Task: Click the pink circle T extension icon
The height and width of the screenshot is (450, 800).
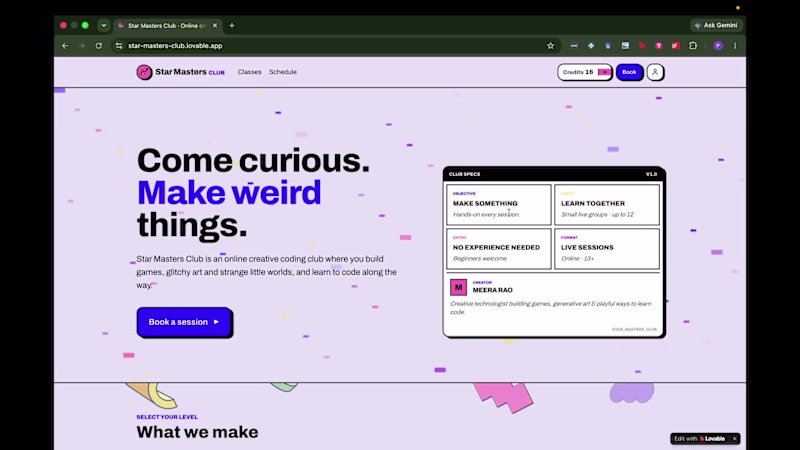Action: 659,46
